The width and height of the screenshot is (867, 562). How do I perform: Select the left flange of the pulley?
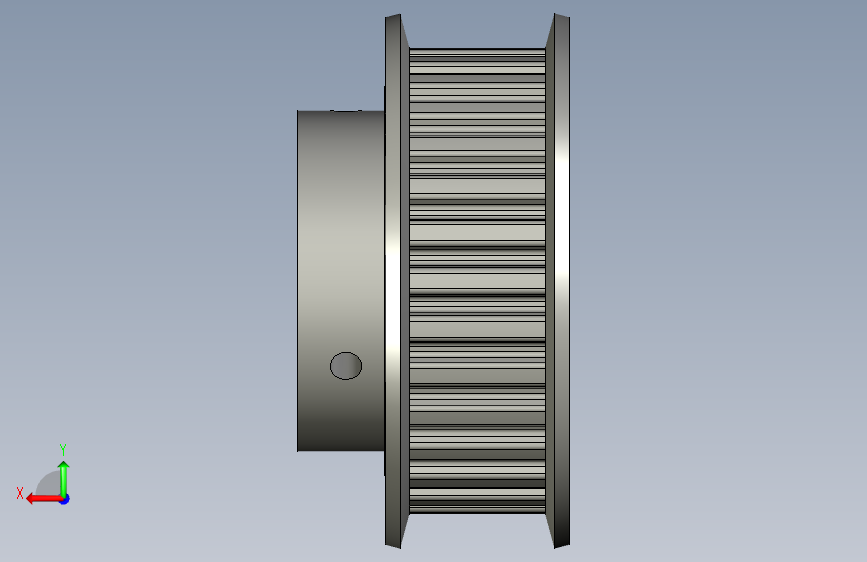tap(396, 280)
